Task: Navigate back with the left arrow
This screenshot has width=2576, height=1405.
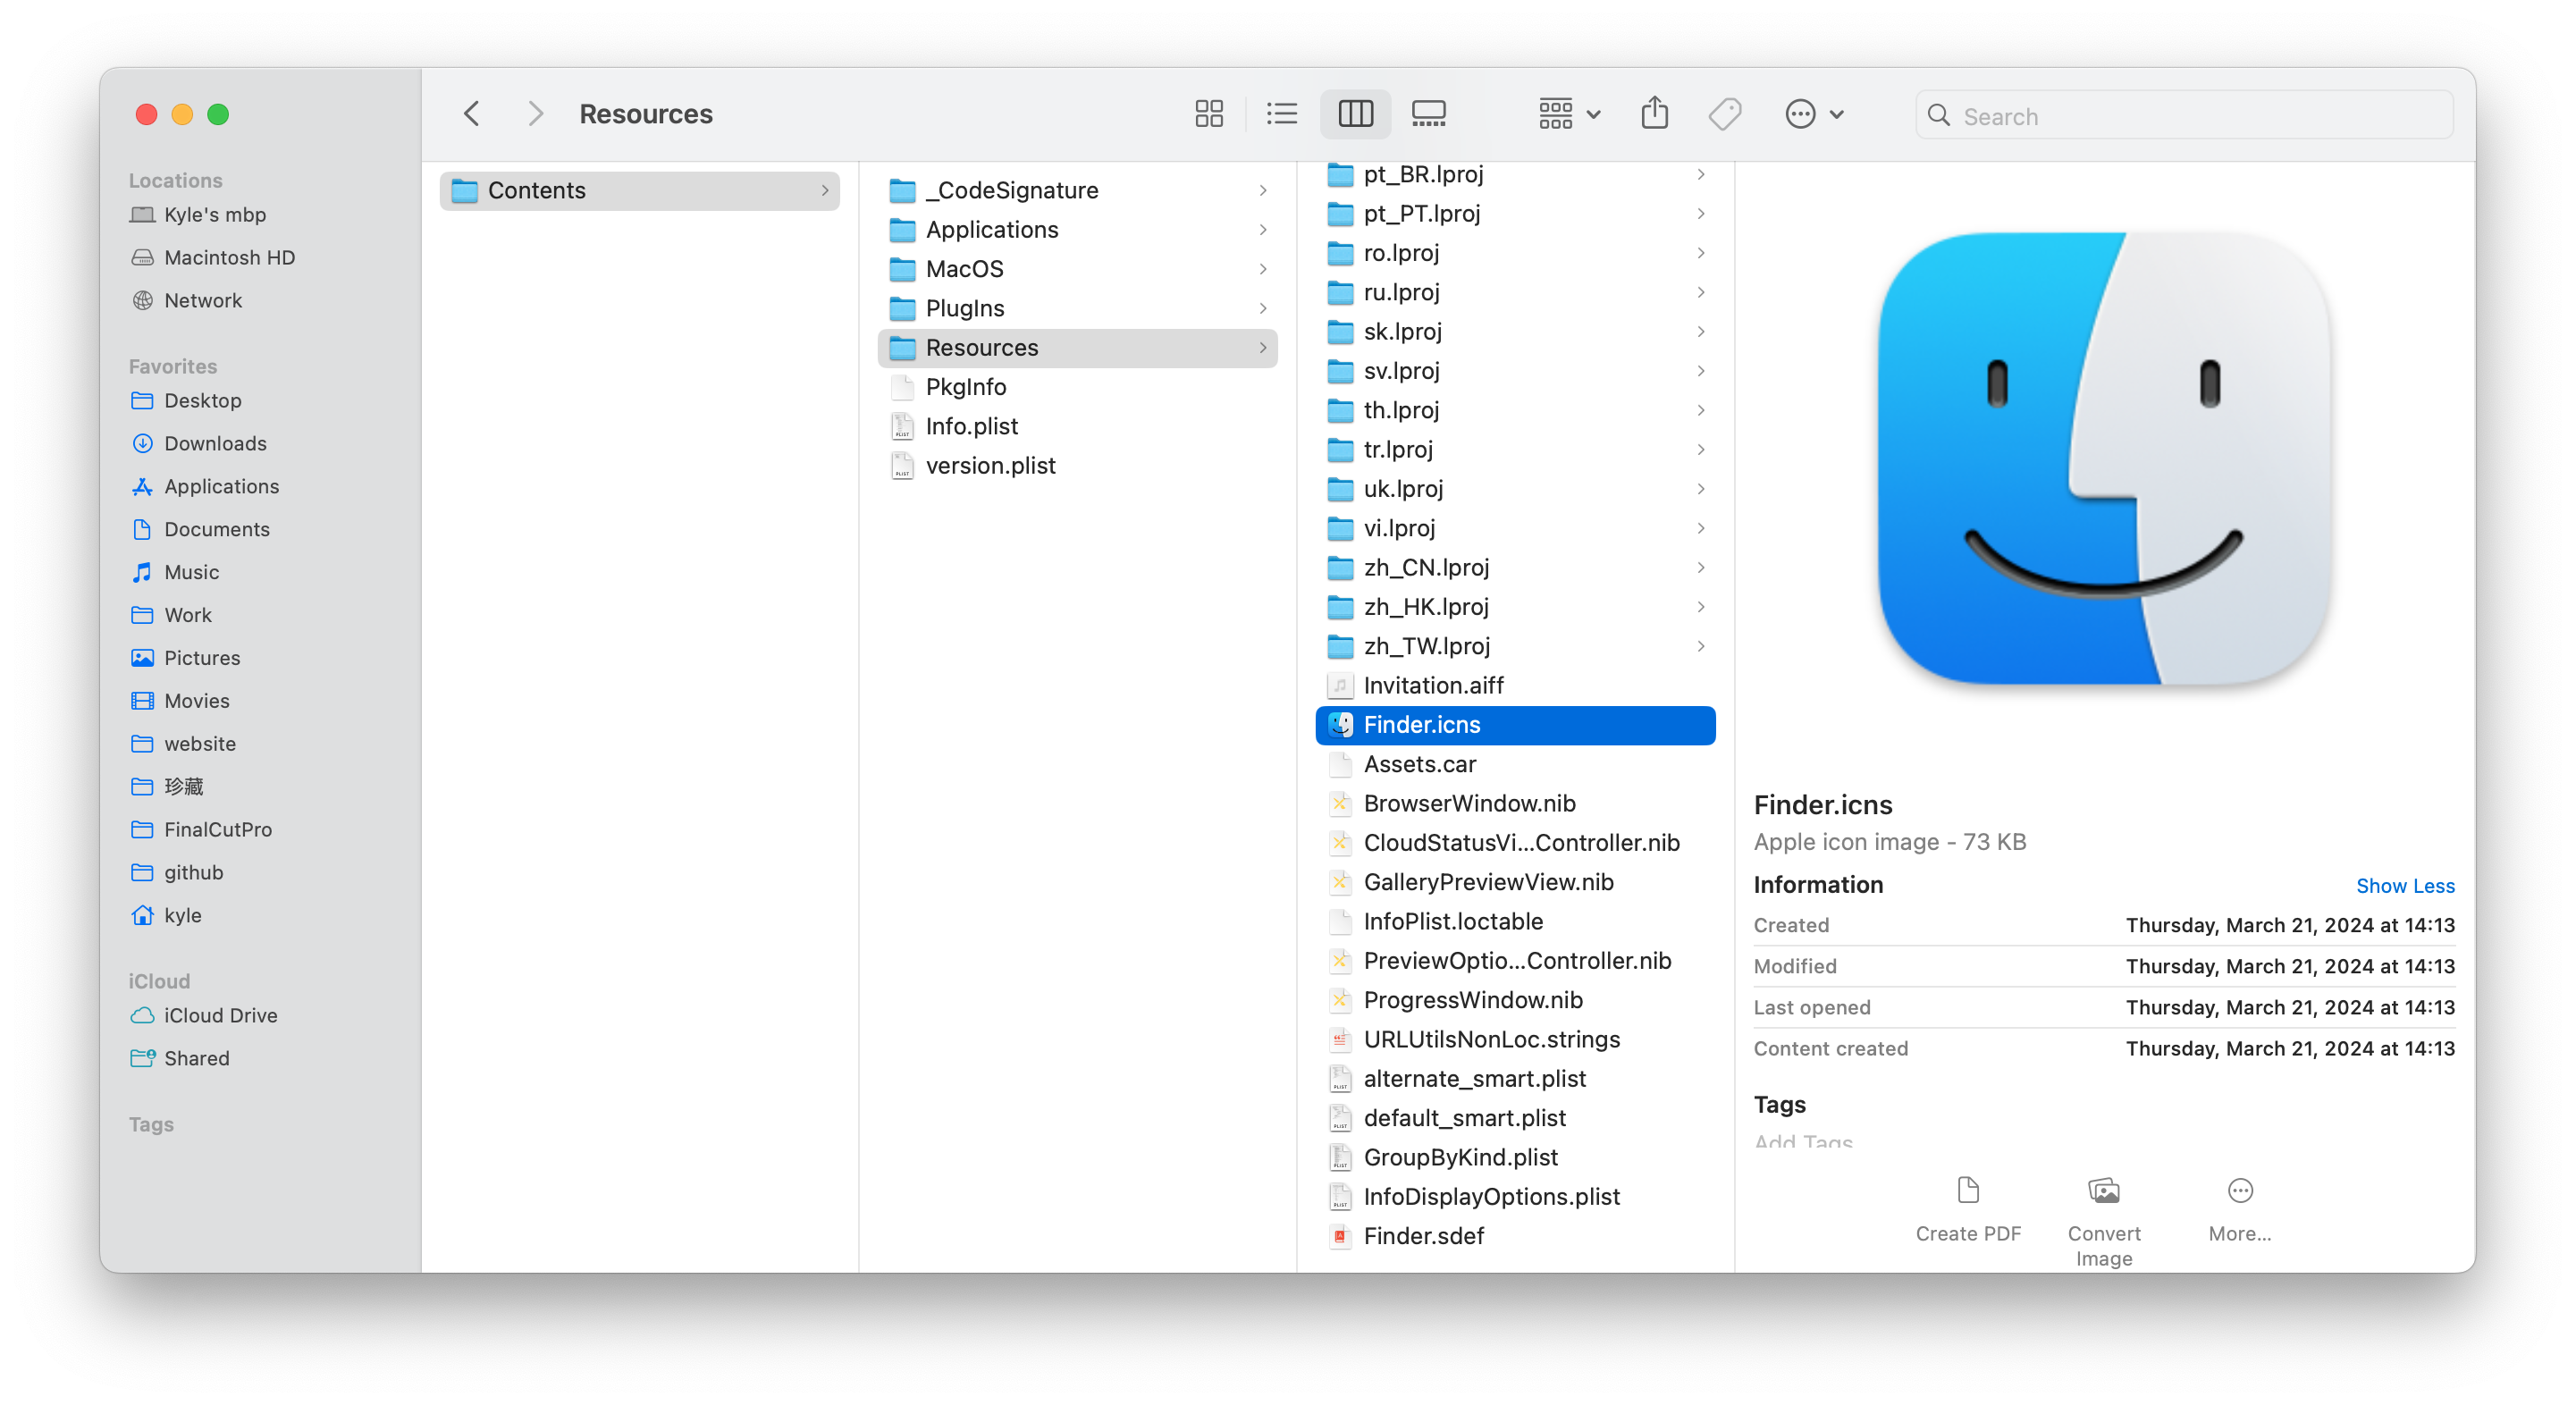Action: 472,114
